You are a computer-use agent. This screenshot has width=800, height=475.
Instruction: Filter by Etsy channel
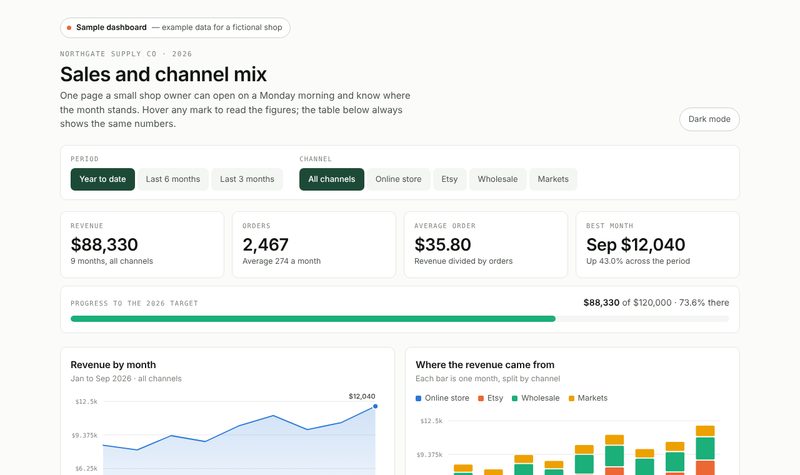[449, 179]
